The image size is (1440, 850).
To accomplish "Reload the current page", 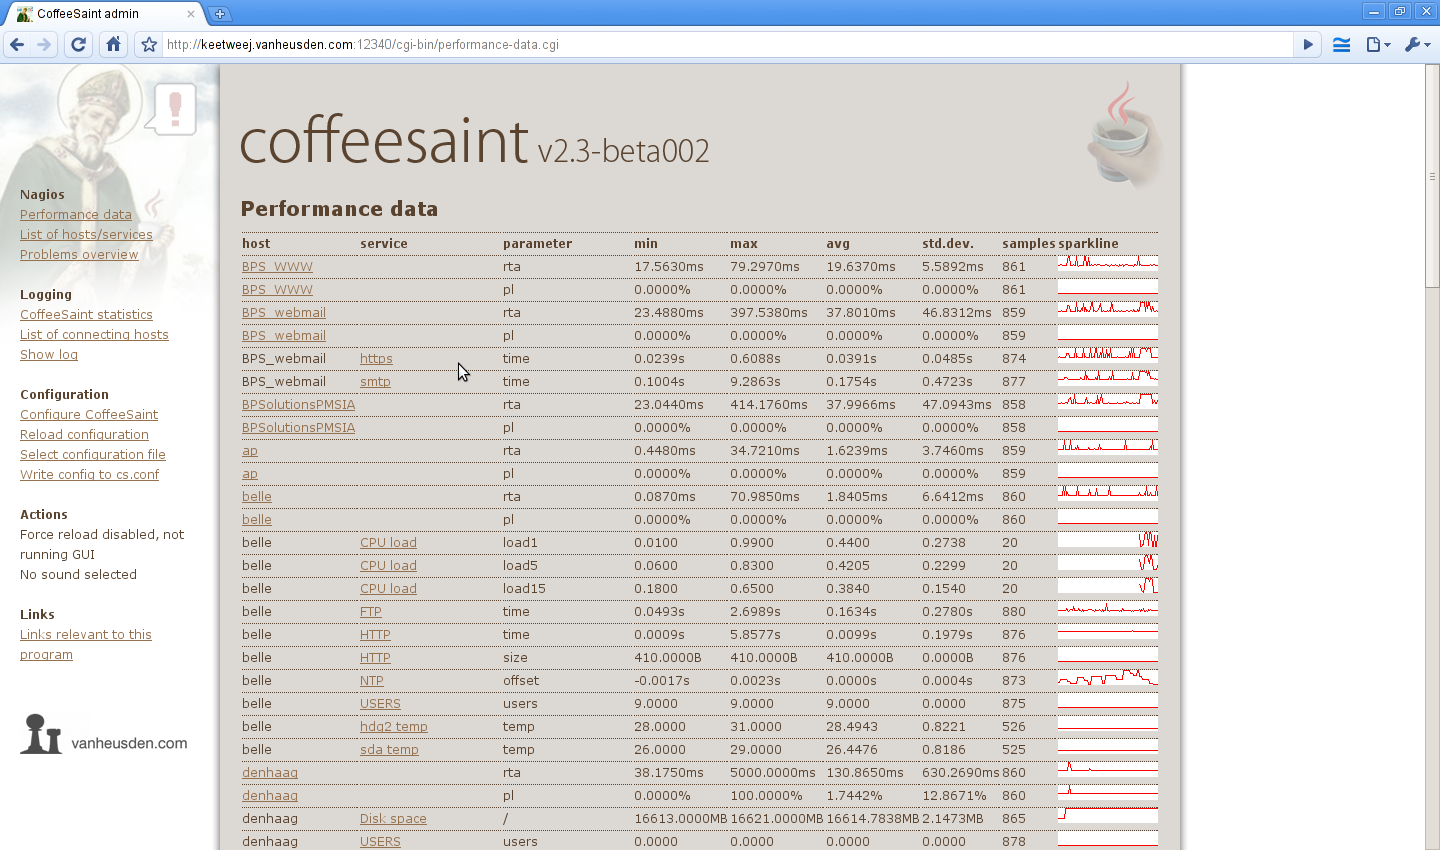I will click(79, 44).
